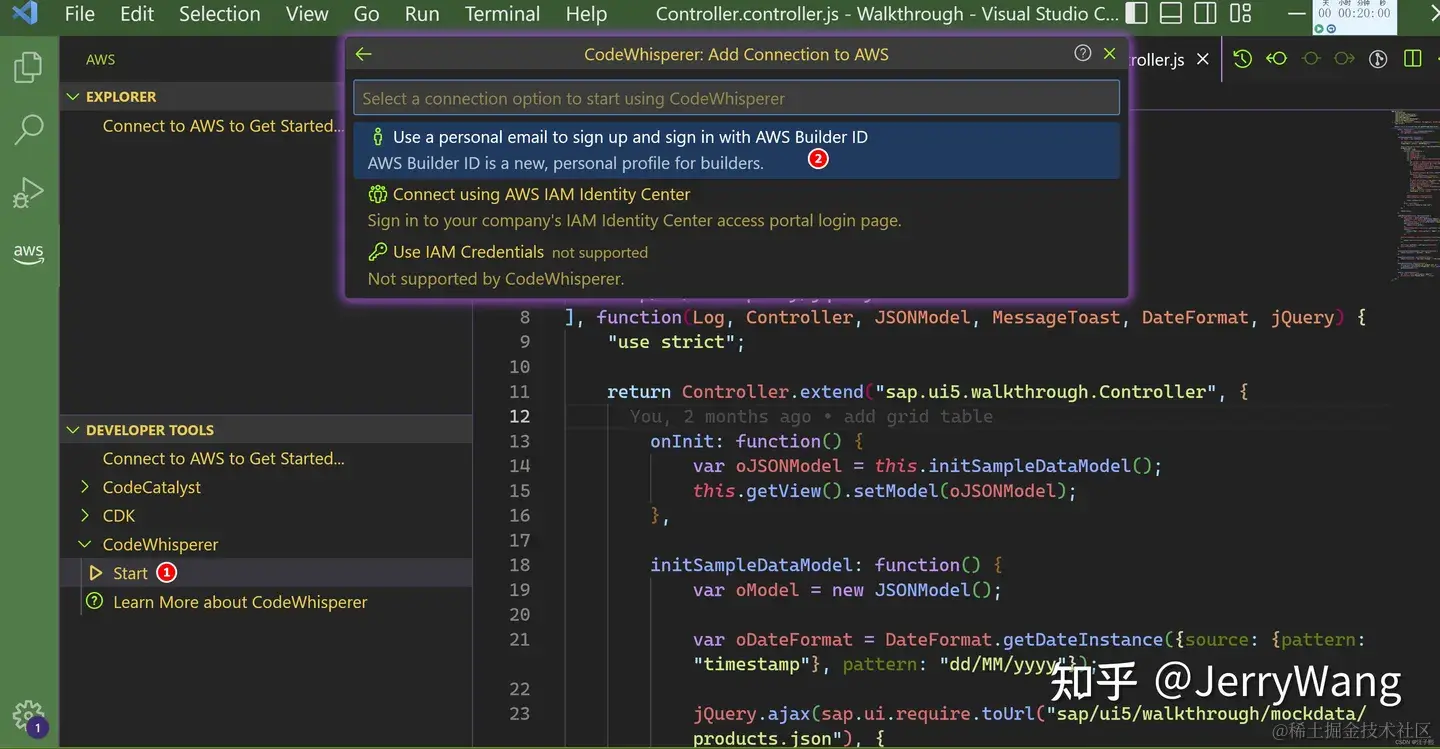Split the editor using the toolbar icon
Viewport: 1440px width, 749px height.
[x=1412, y=59]
